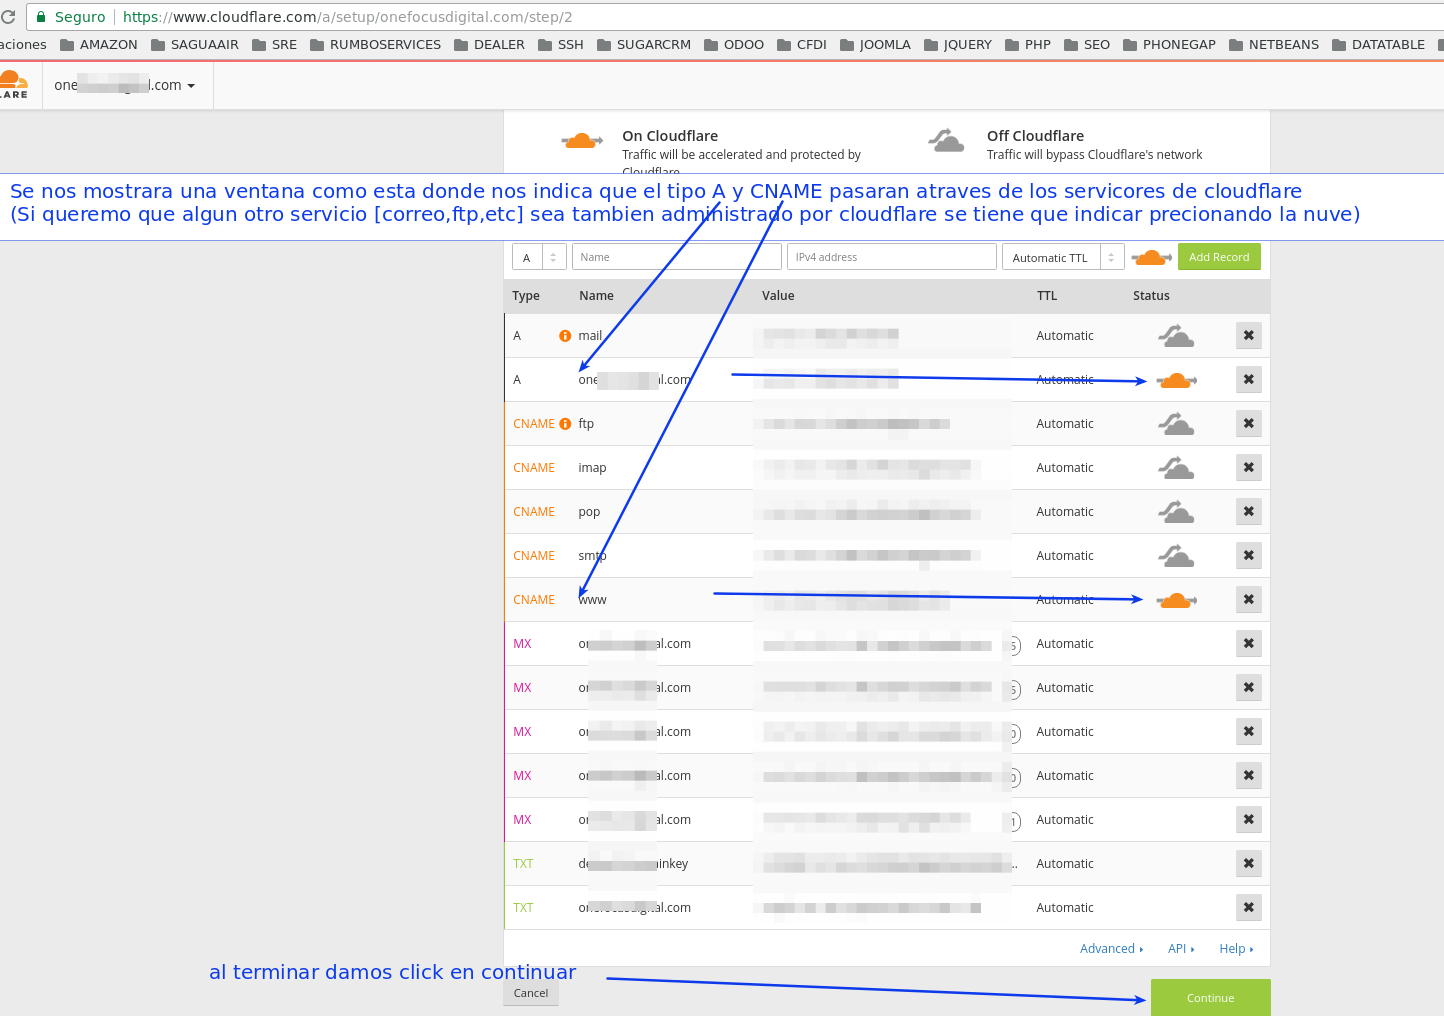This screenshot has height=1016, width=1444.
Task: Delete the mail A record
Action: [x=1249, y=336]
